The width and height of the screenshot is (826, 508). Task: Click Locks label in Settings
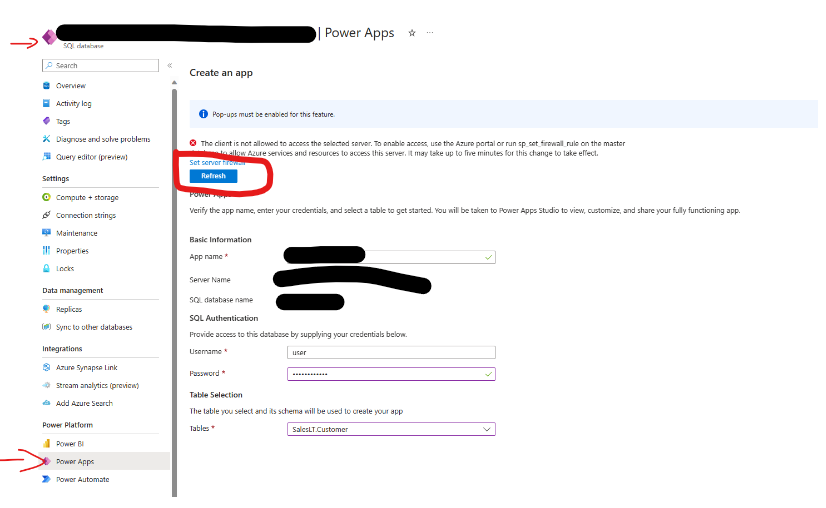(65, 268)
